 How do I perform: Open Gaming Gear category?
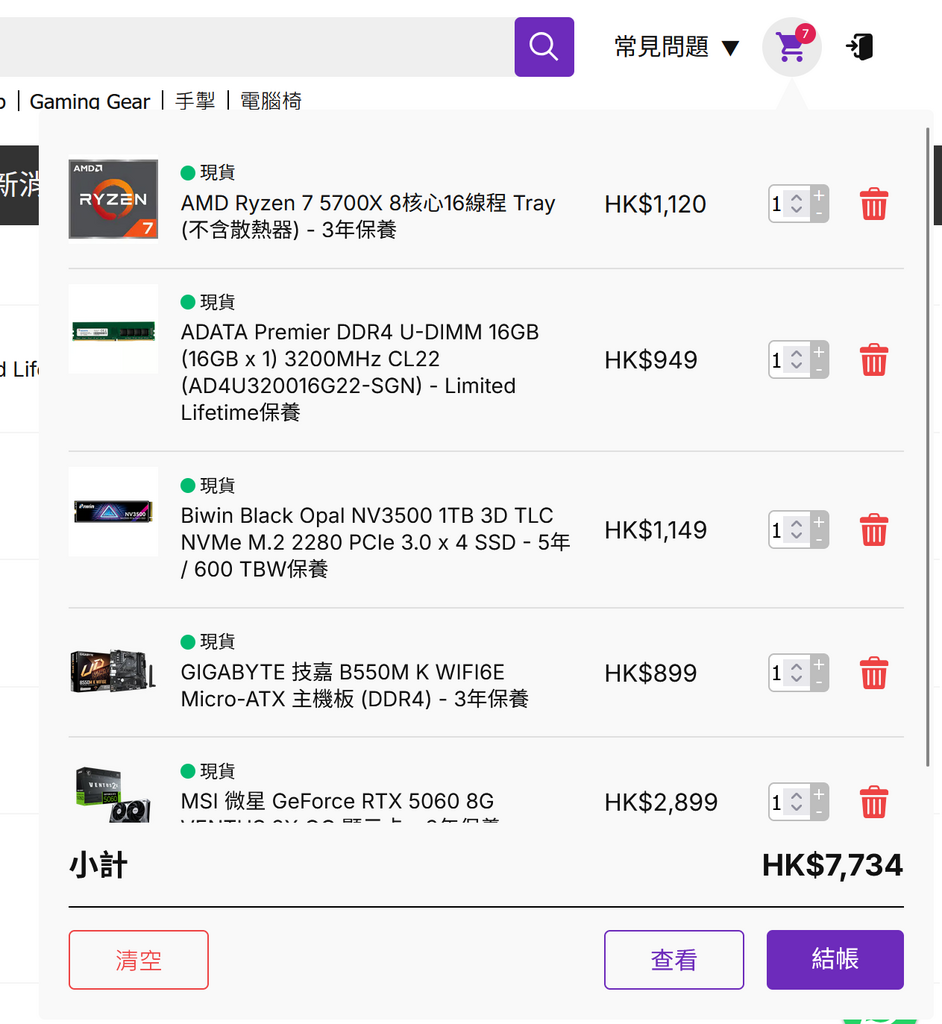(x=90, y=102)
